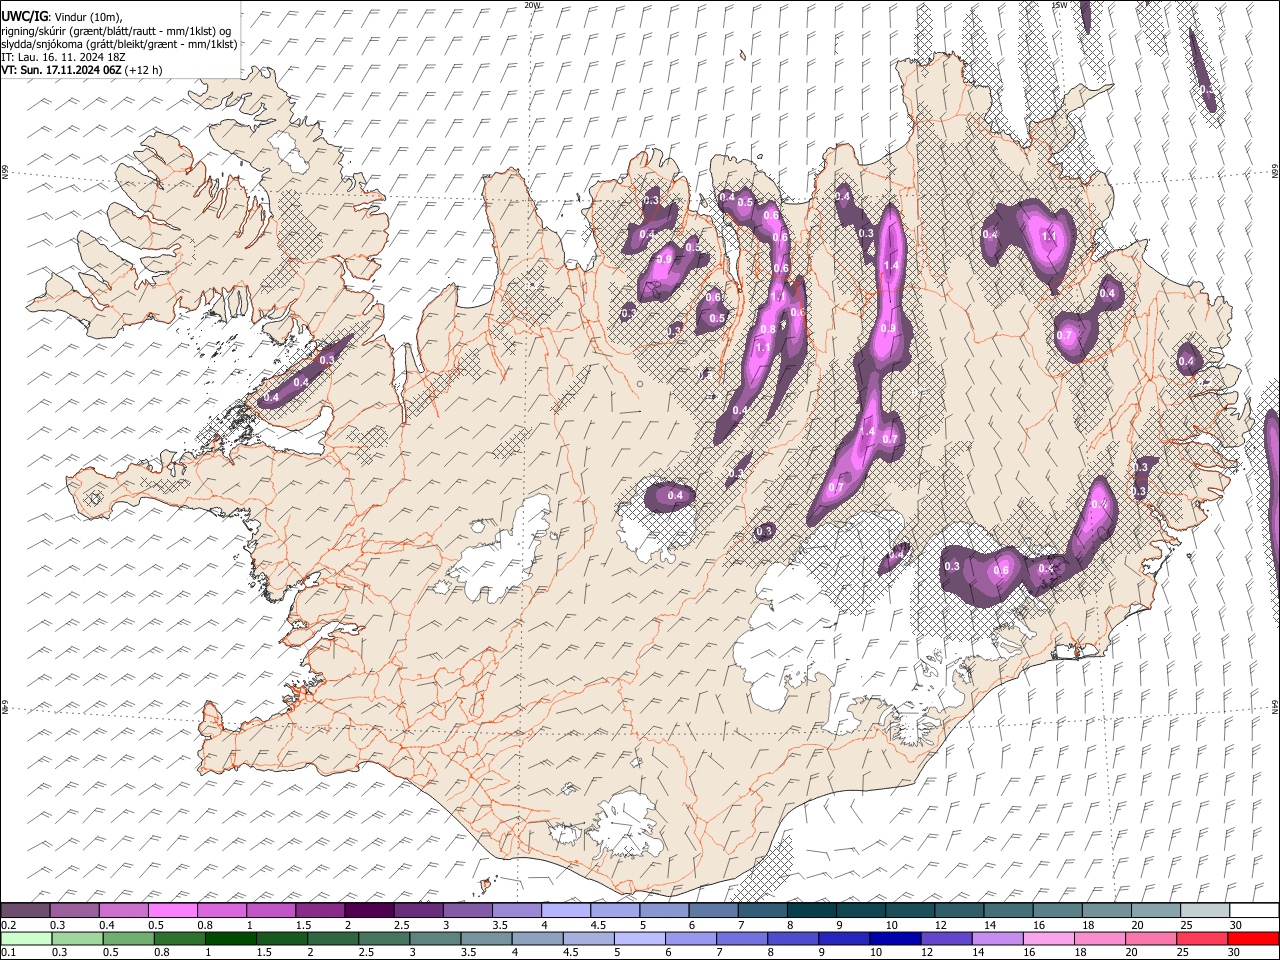Click the "20W" longitude label
This screenshot has width=1280, height=960.
[532, 5]
